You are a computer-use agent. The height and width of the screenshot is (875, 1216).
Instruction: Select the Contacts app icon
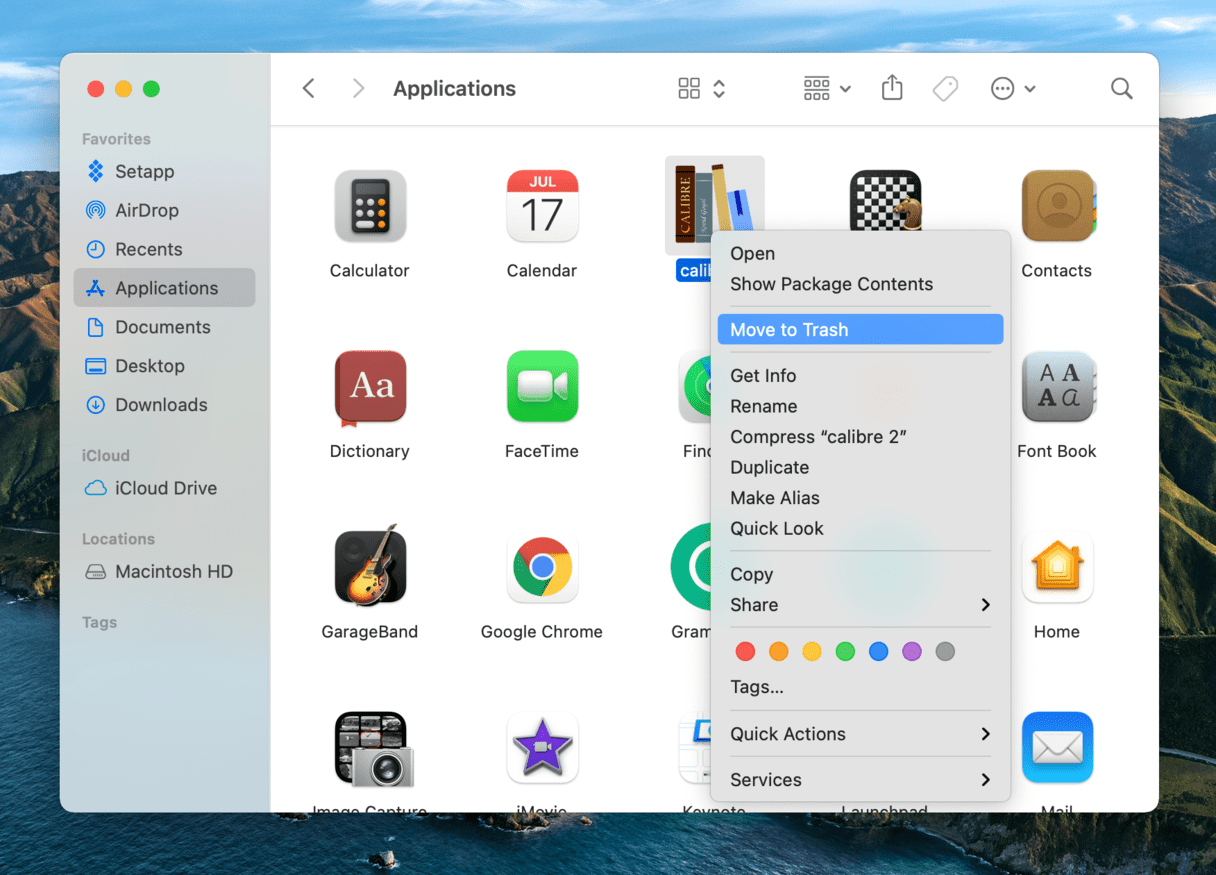pyautogui.click(x=1058, y=206)
